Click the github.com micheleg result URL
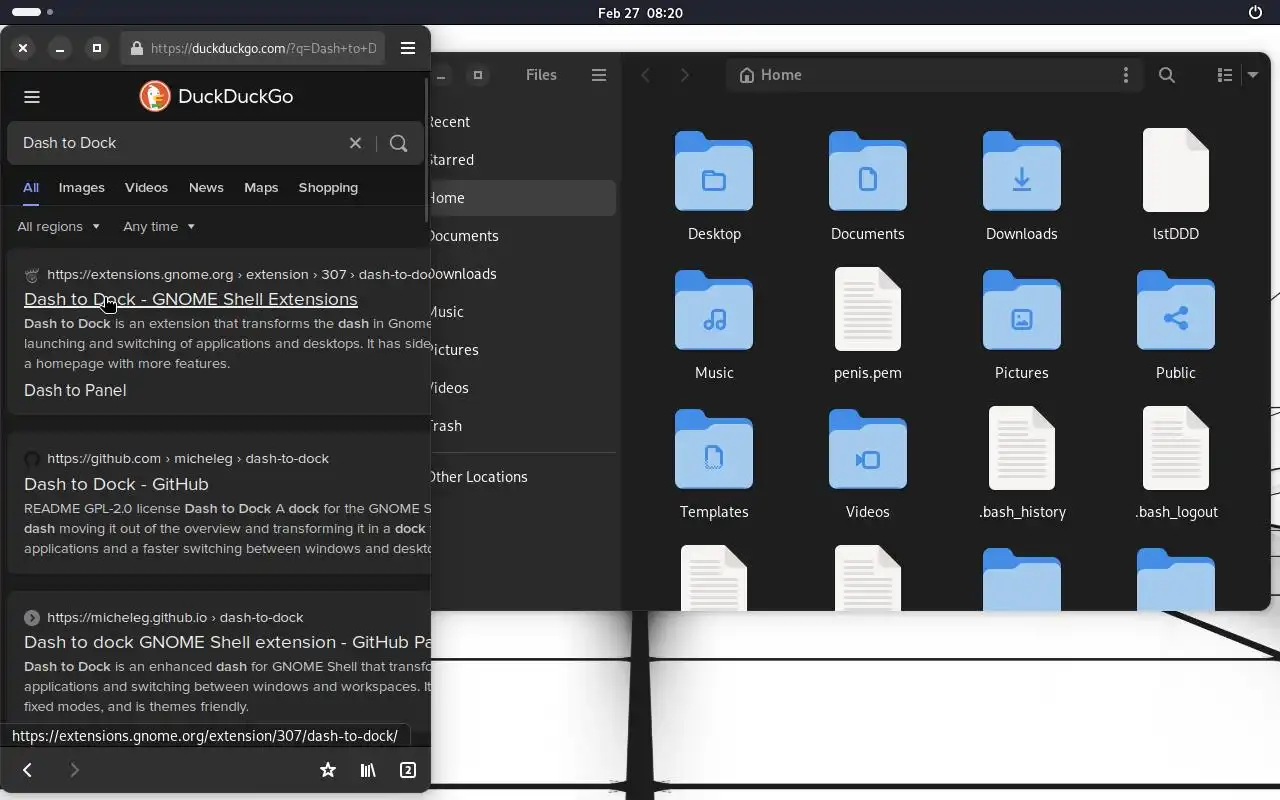This screenshot has width=1280, height=800. 188,459
